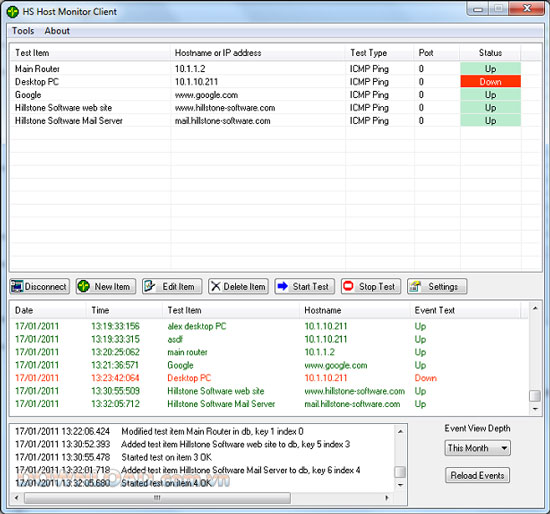The width and height of the screenshot is (550, 514).
Task: Click the Settings toolbar icon
Action: [x=415, y=286]
